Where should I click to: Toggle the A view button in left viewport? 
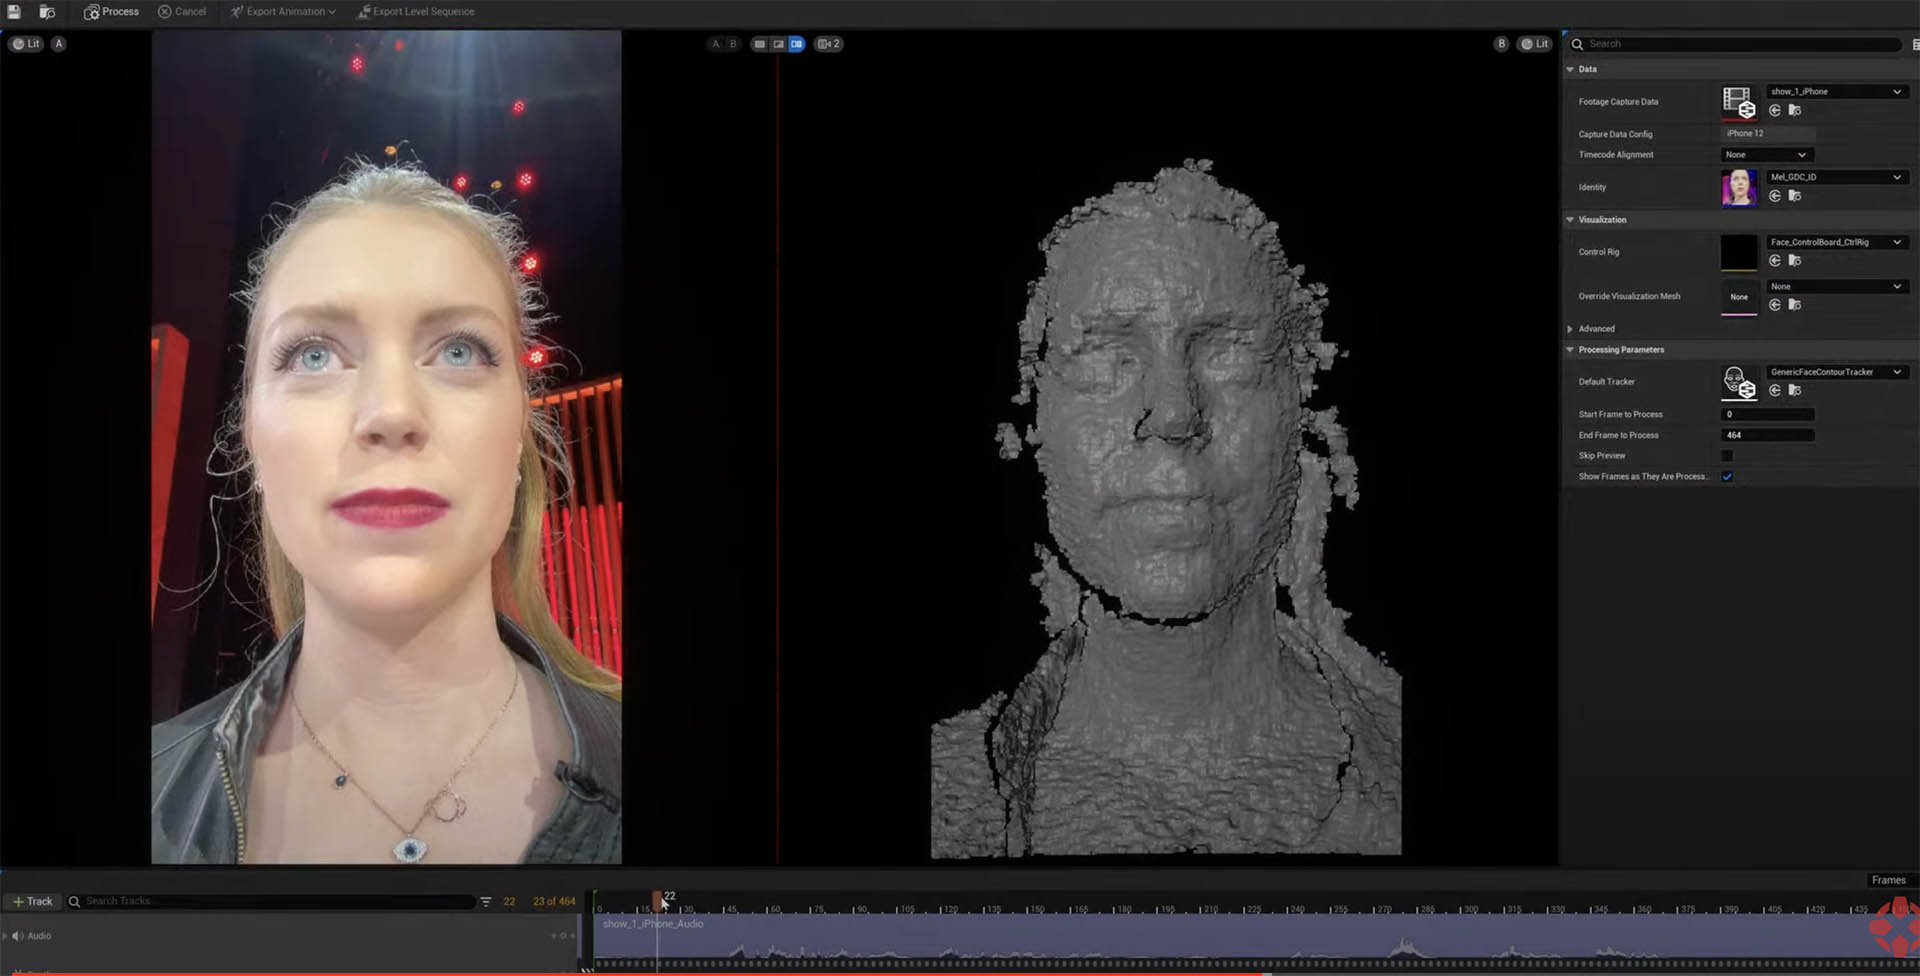coord(59,44)
